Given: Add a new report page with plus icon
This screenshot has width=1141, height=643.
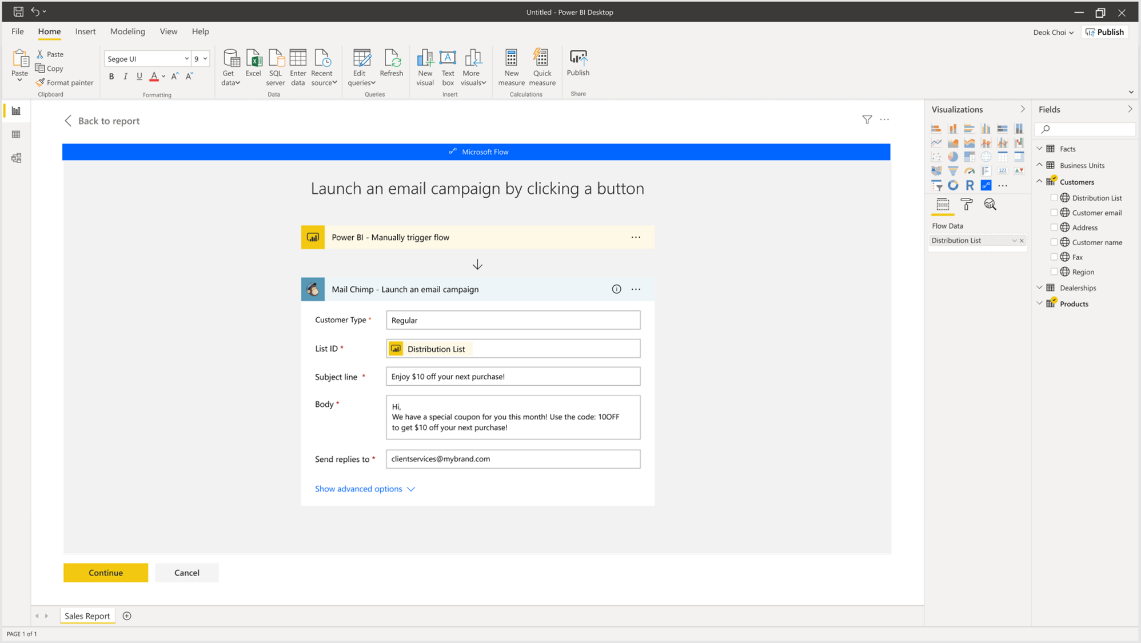Looking at the screenshot, I should 127,616.
